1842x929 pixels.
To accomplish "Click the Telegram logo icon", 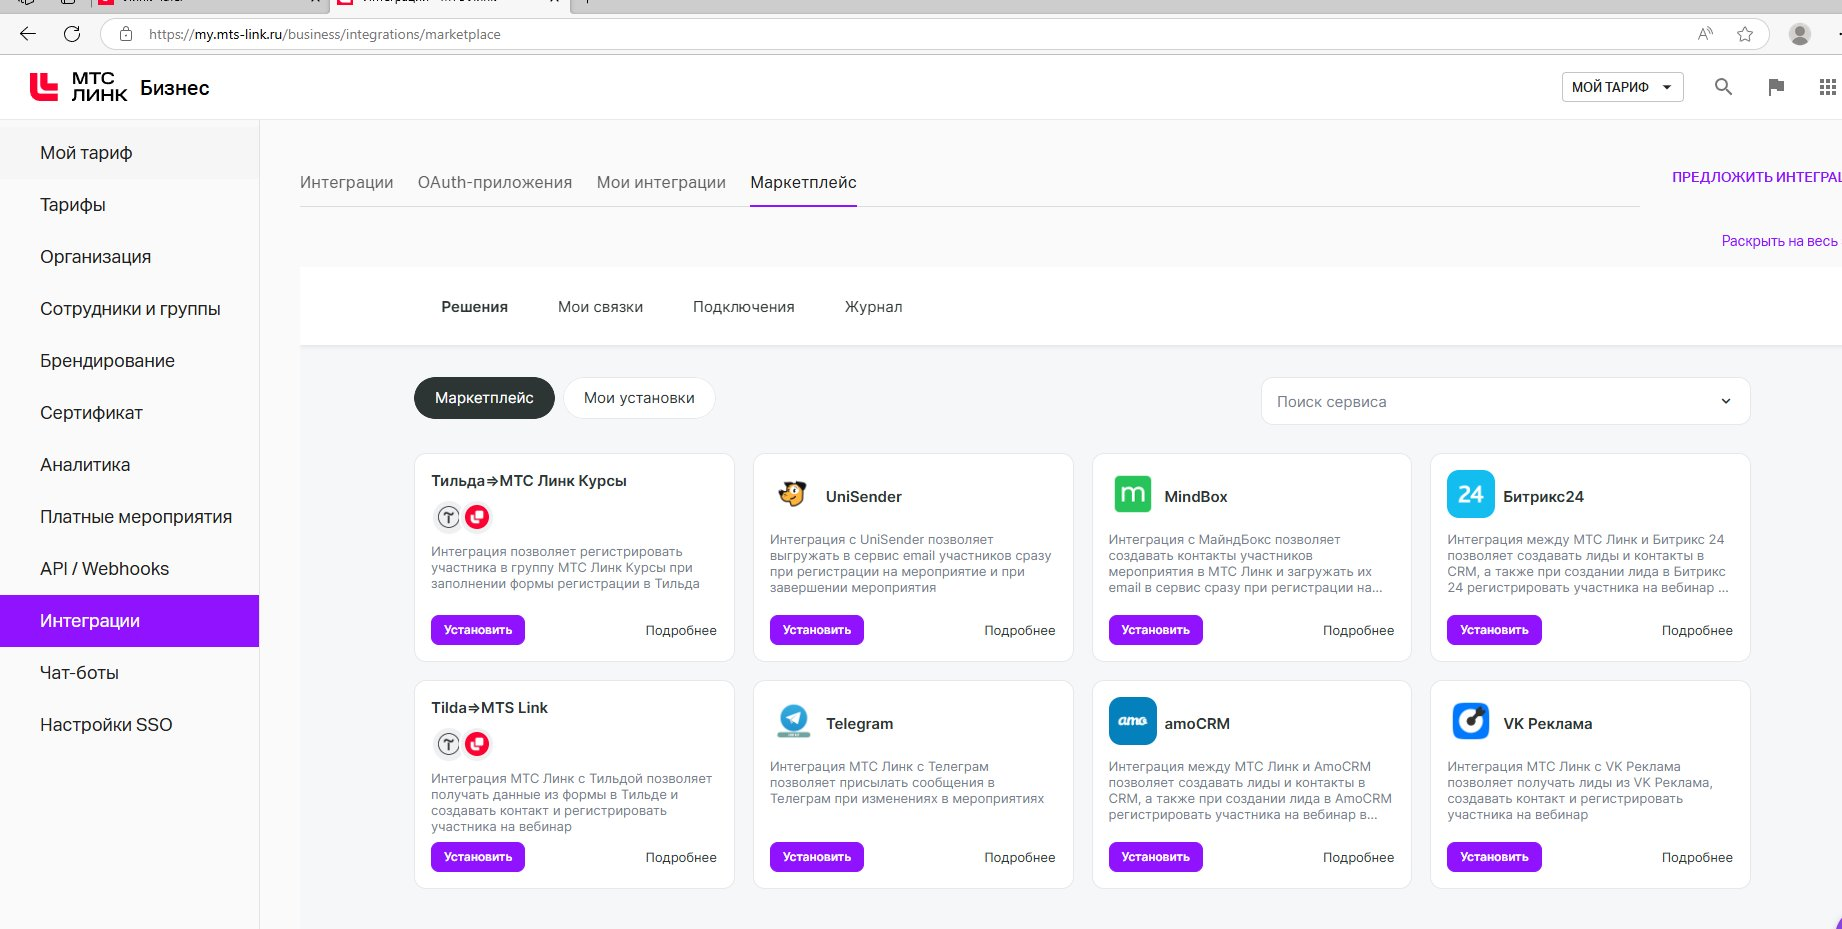I will point(793,721).
